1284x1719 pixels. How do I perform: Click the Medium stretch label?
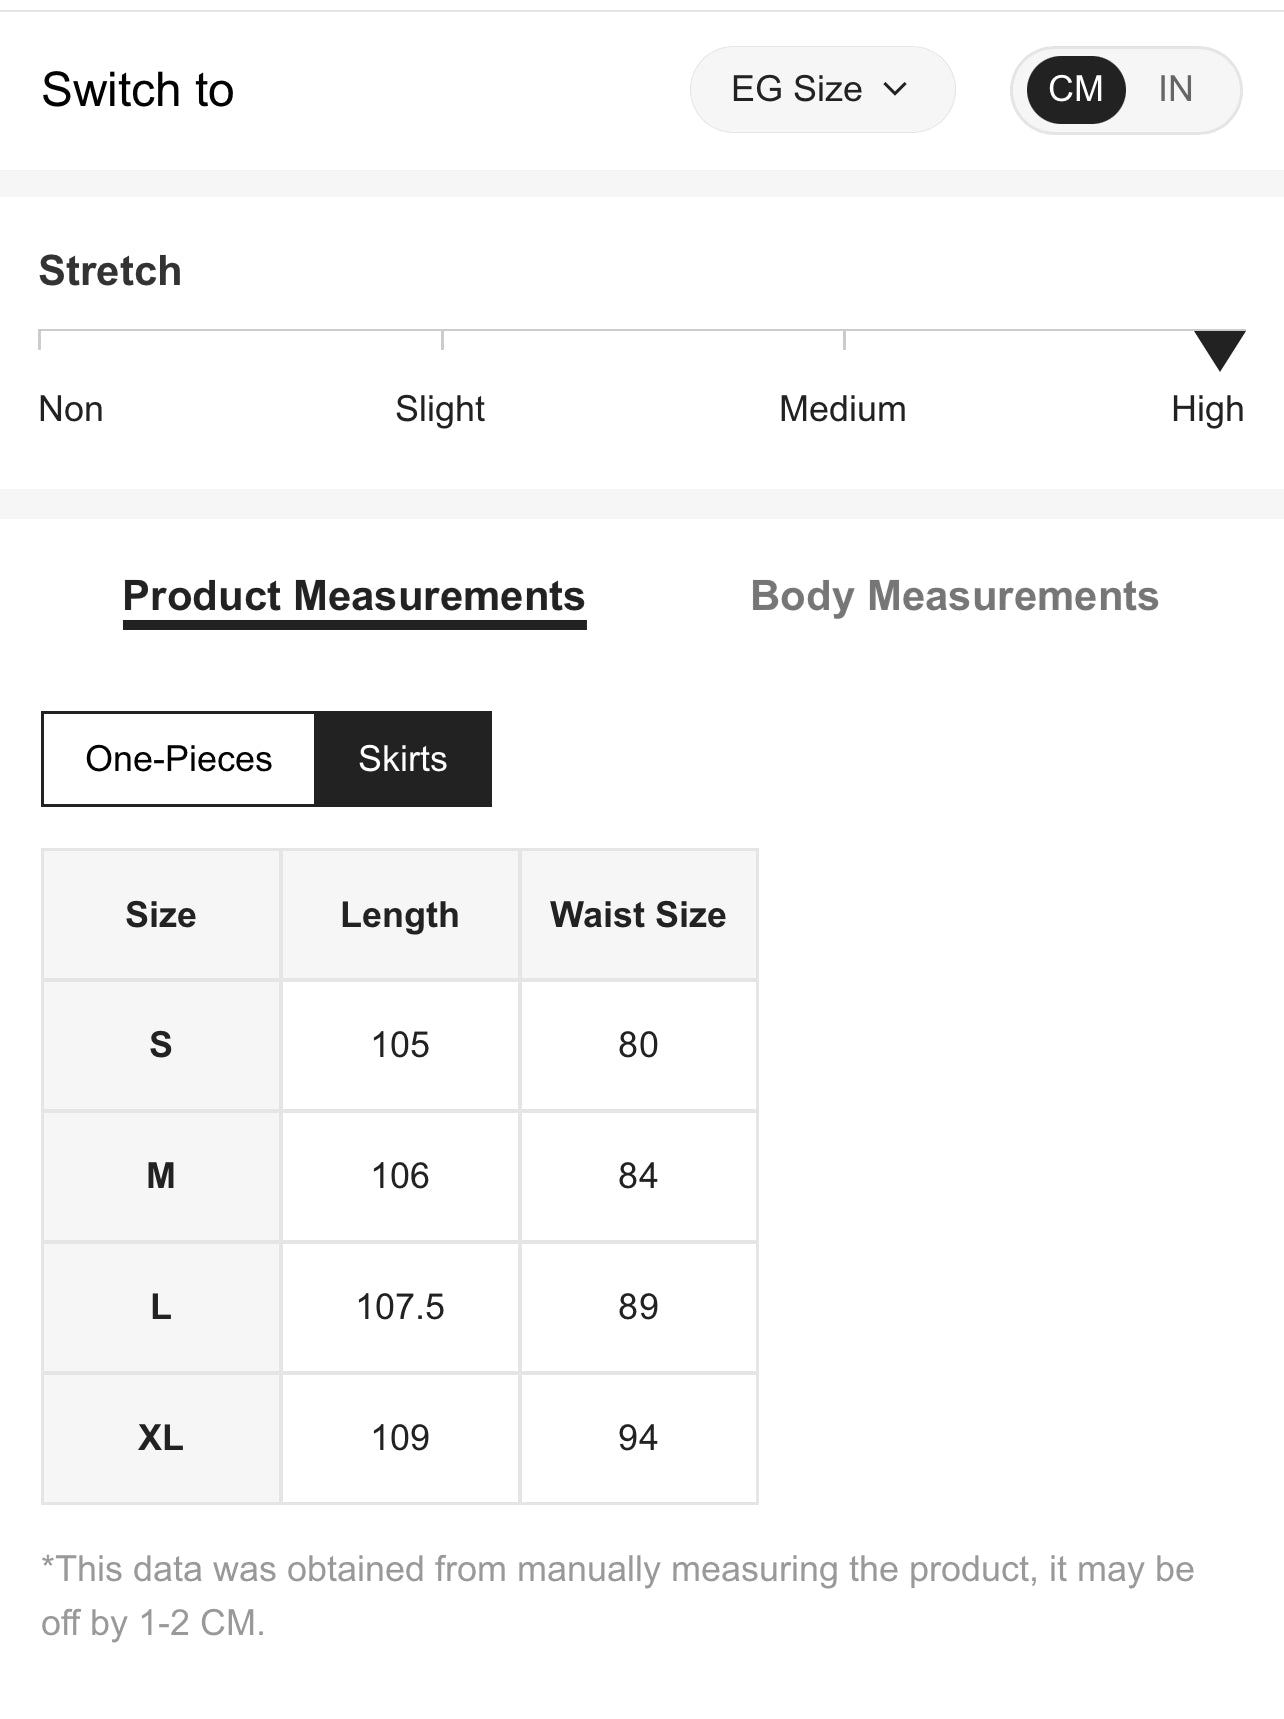(x=842, y=409)
